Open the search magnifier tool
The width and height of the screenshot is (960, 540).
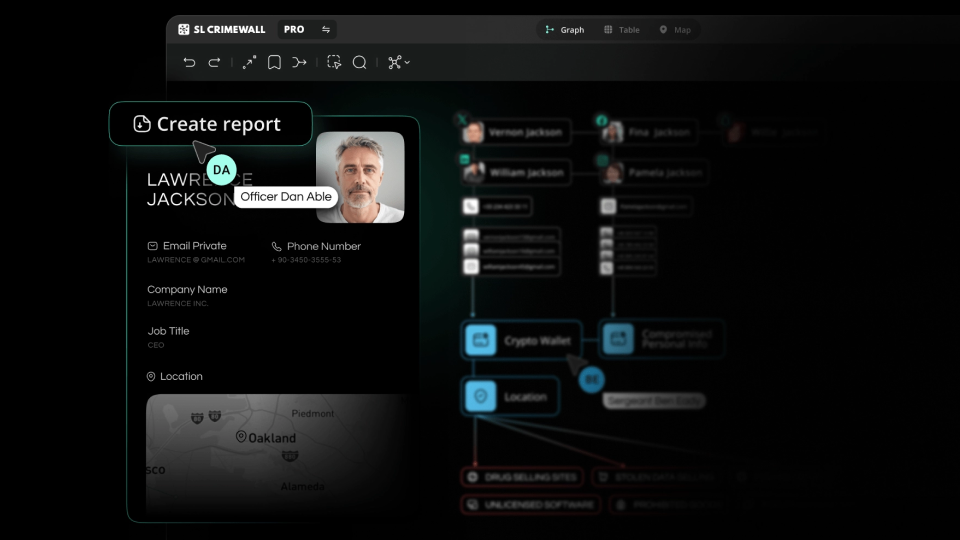tap(359, 62)
